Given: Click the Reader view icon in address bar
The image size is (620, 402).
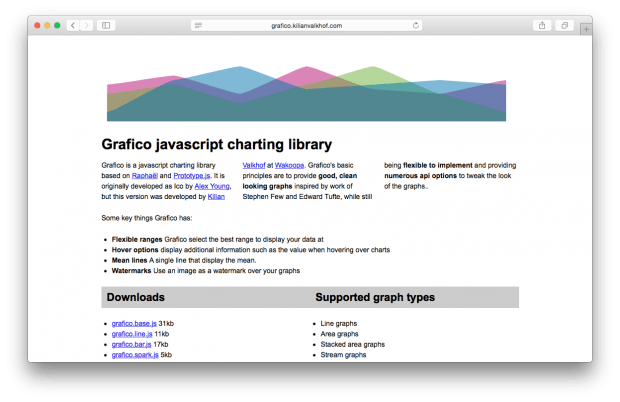Looking at the screenshot, I should pos(198,25).
